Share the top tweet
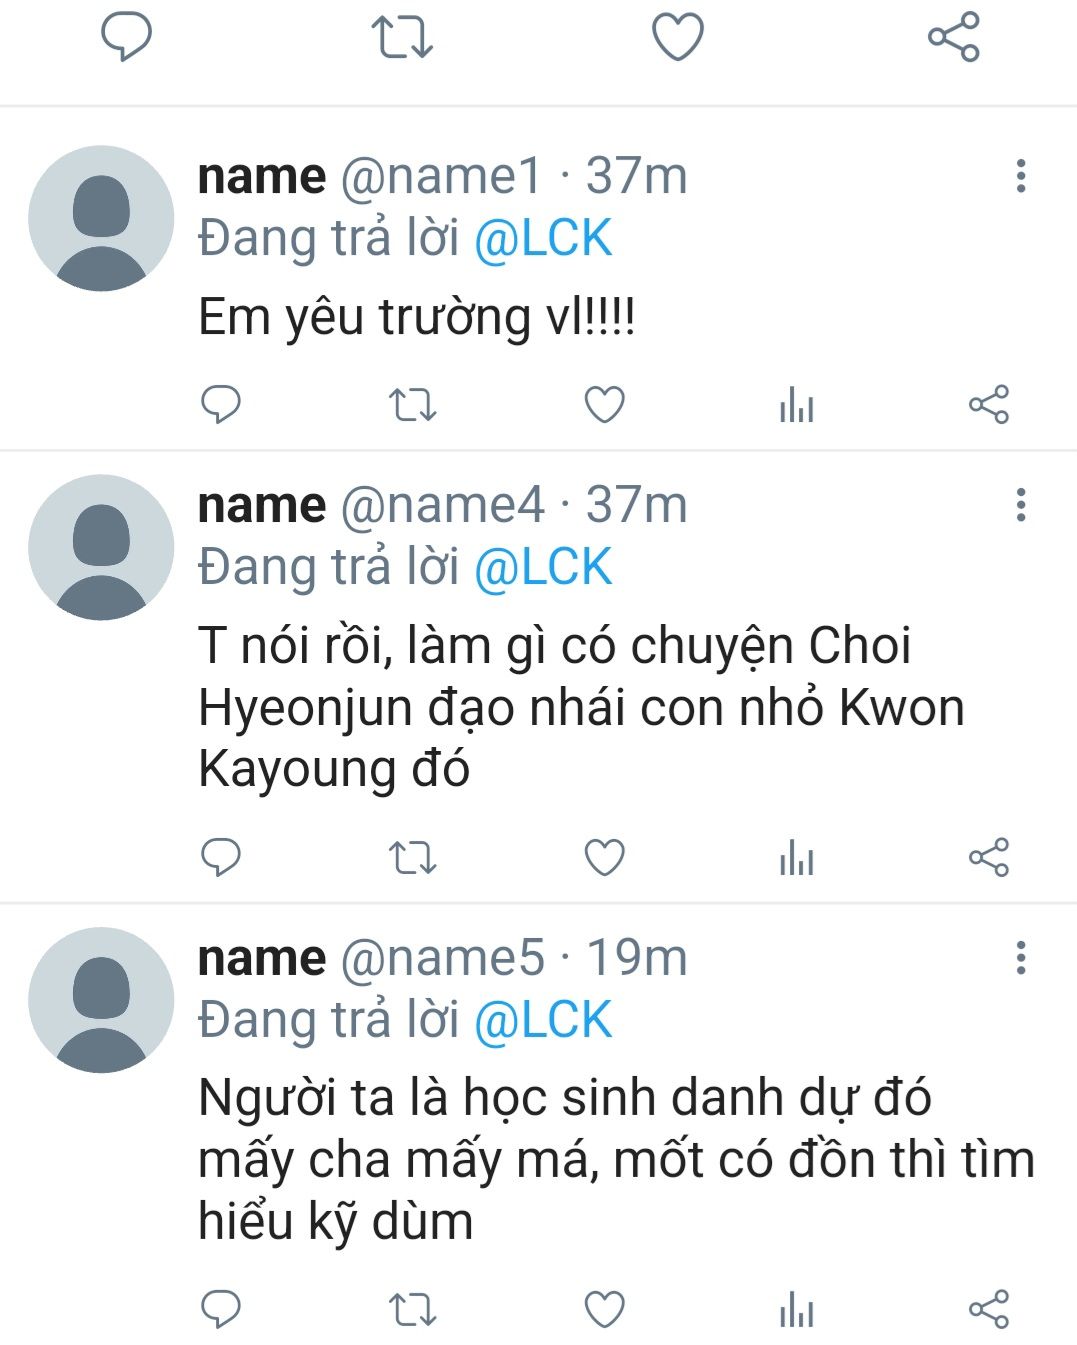 [x=953, y=37]
